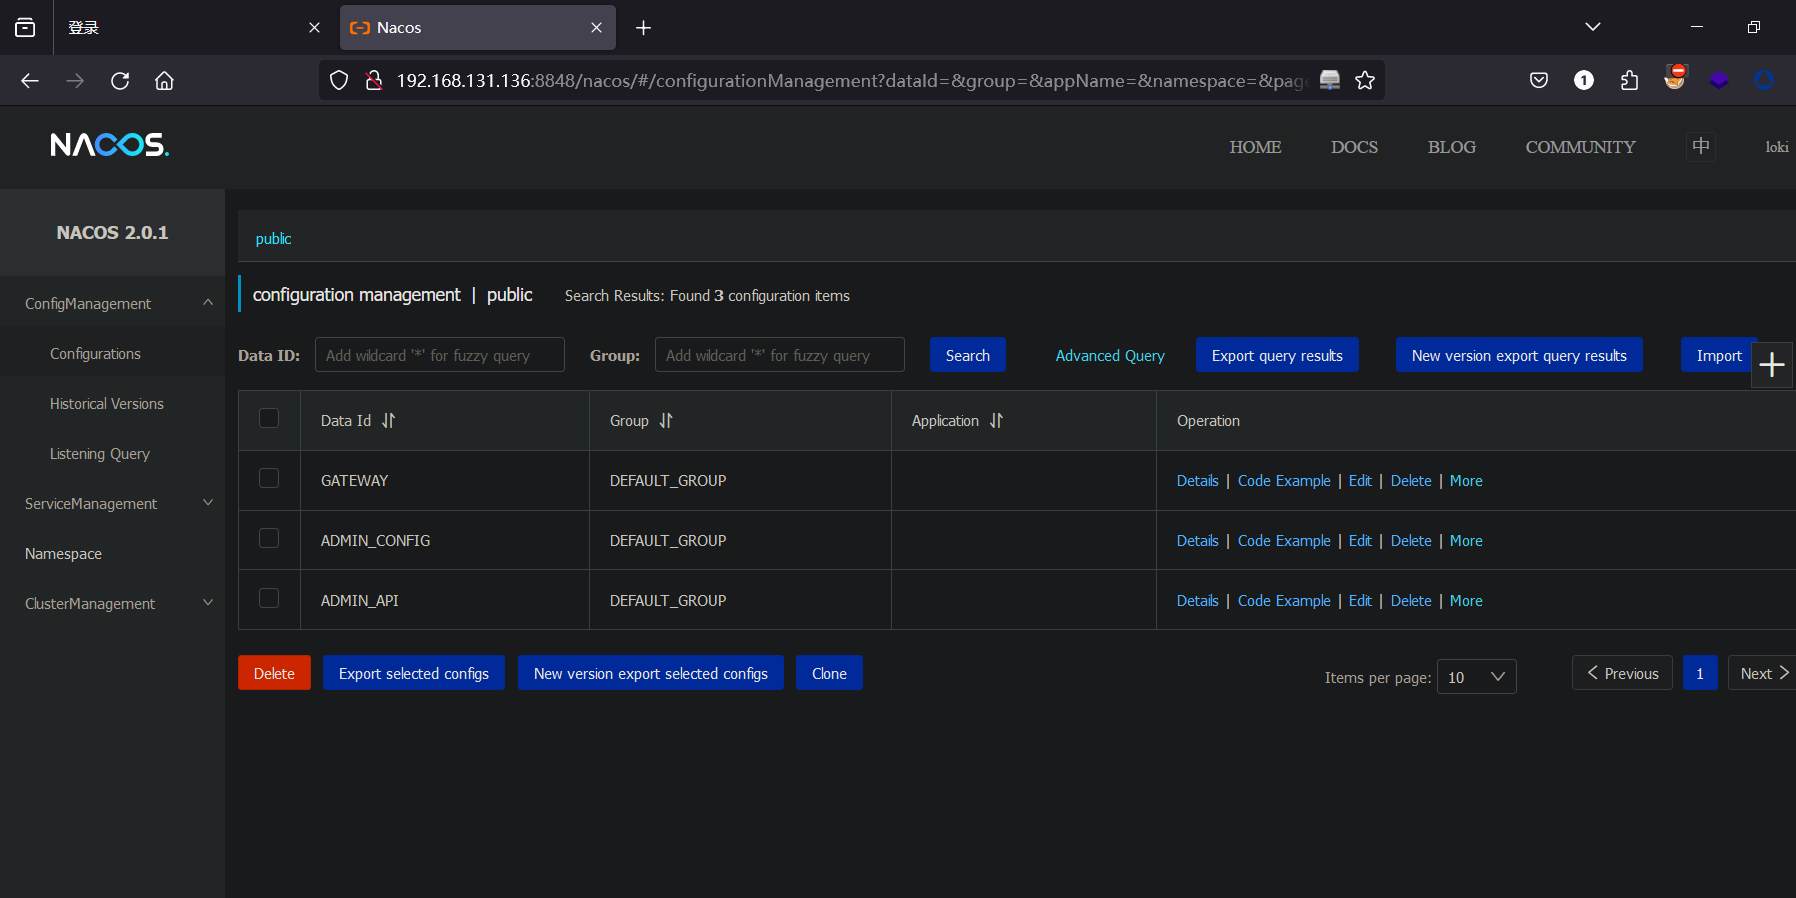
Task: Open the account icon with badge 1
Action: pyautogui.click(x=1584, y=80)
